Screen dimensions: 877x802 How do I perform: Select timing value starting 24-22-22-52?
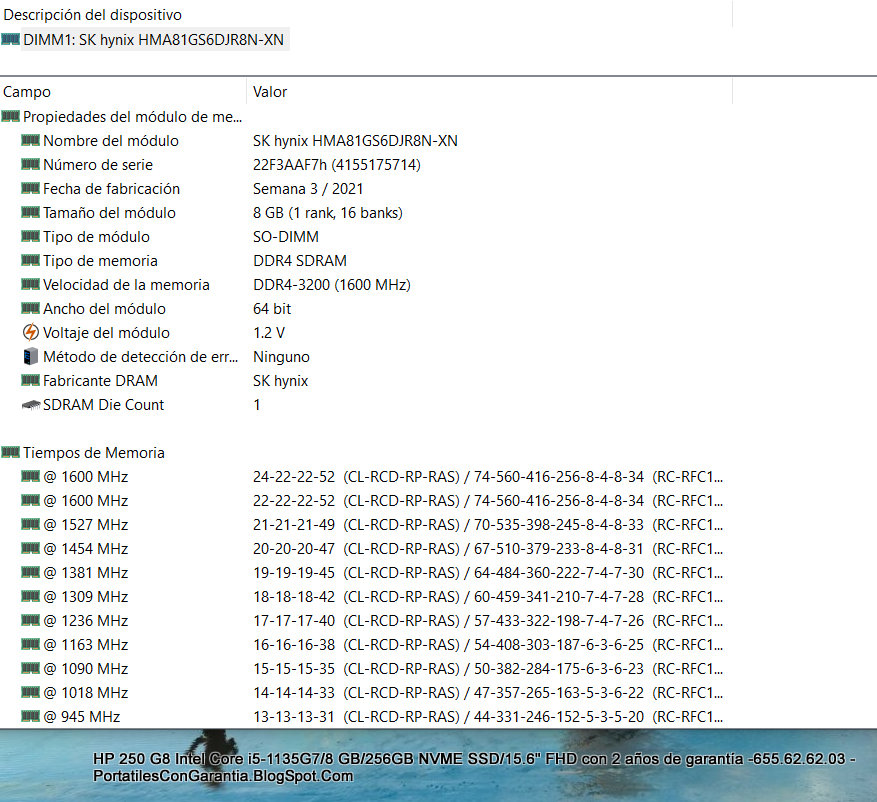coord(488,477)
